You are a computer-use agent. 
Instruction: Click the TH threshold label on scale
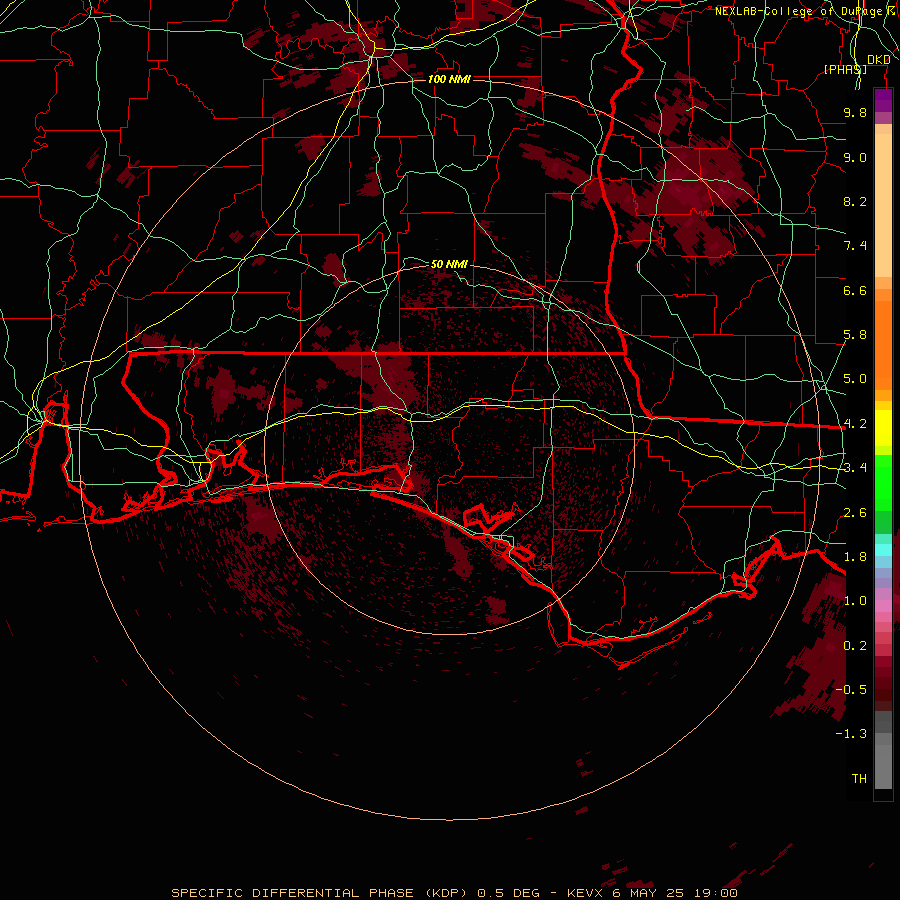(859, 779)
